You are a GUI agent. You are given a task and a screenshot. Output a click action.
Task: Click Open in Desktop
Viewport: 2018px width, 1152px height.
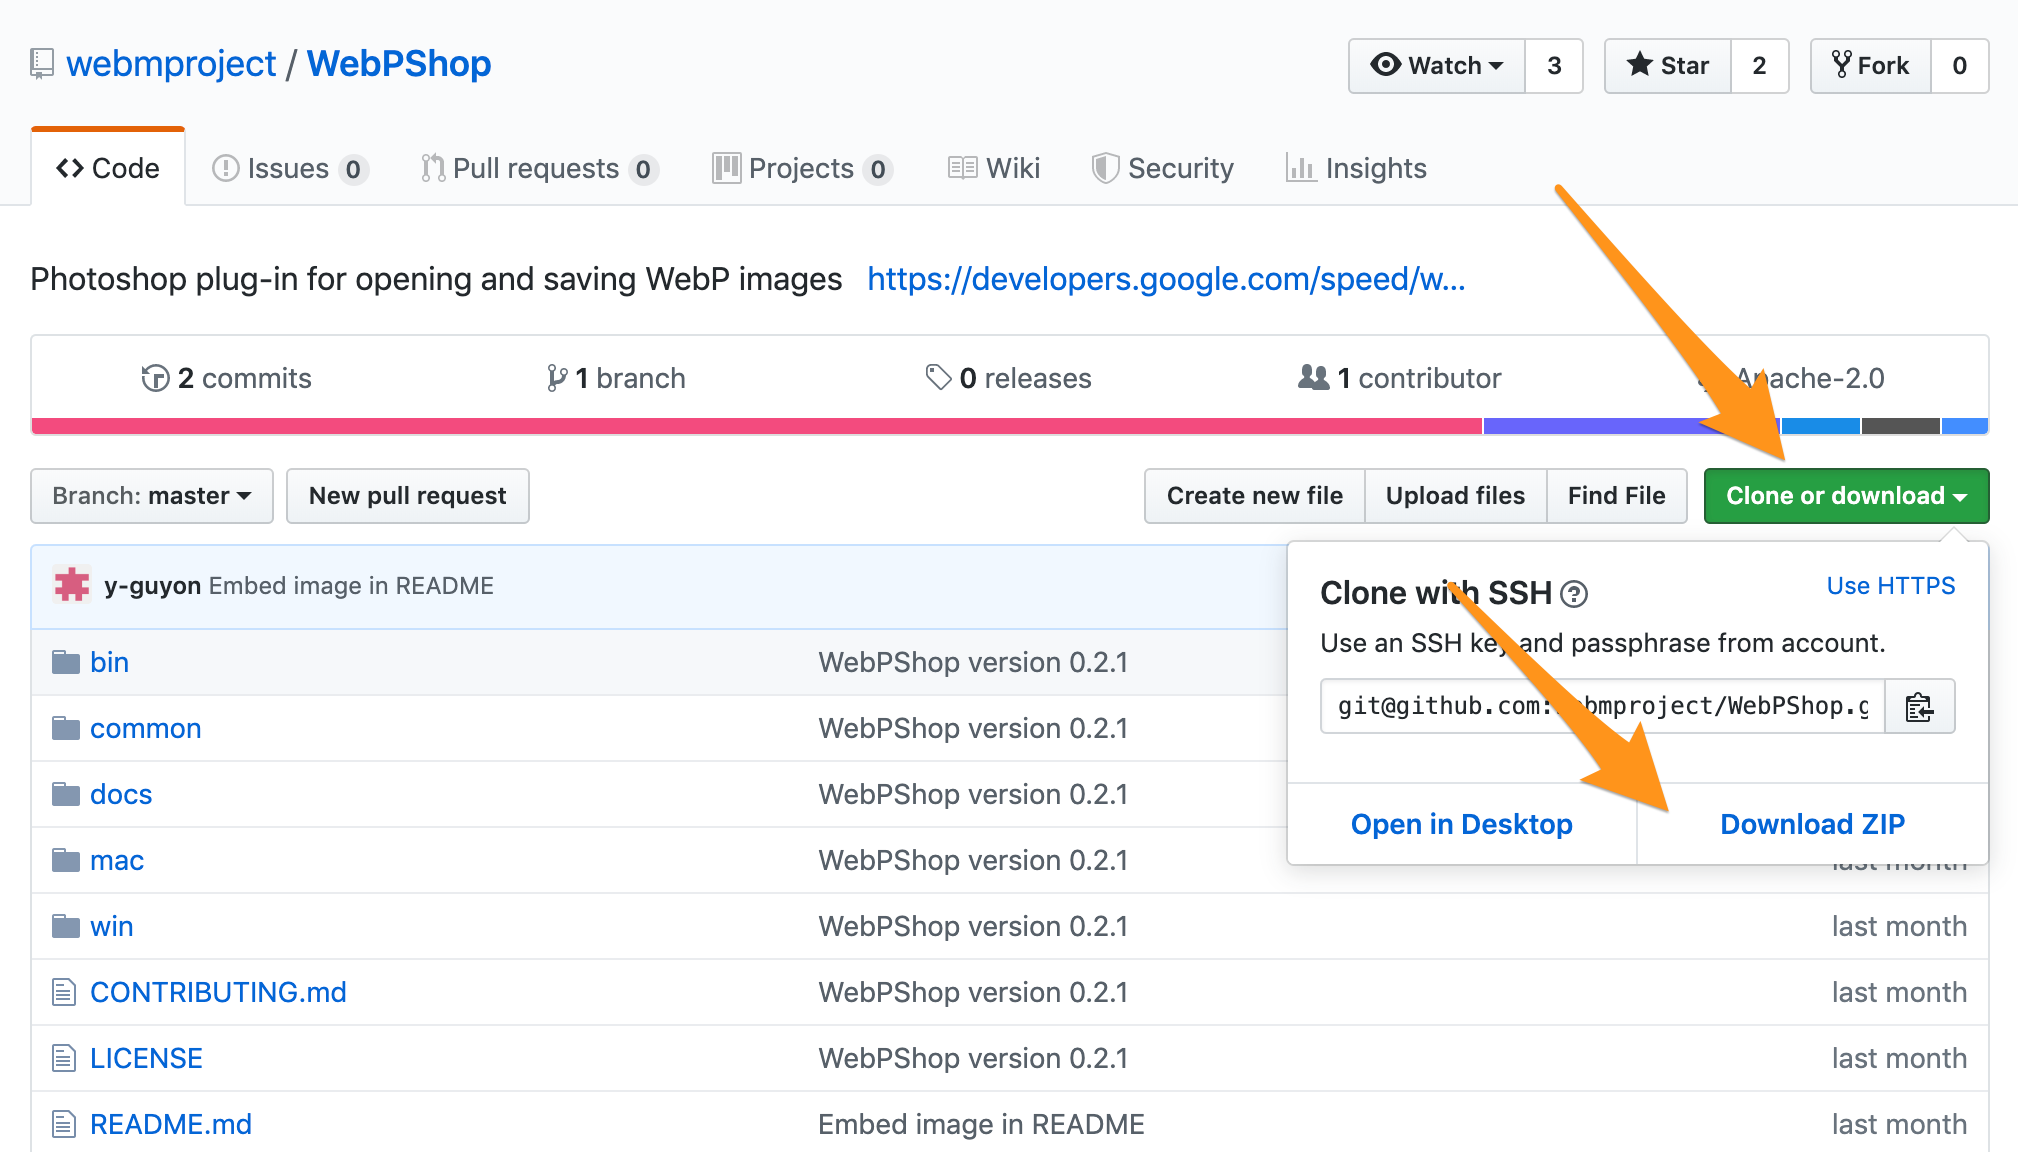coord(1462,824)
